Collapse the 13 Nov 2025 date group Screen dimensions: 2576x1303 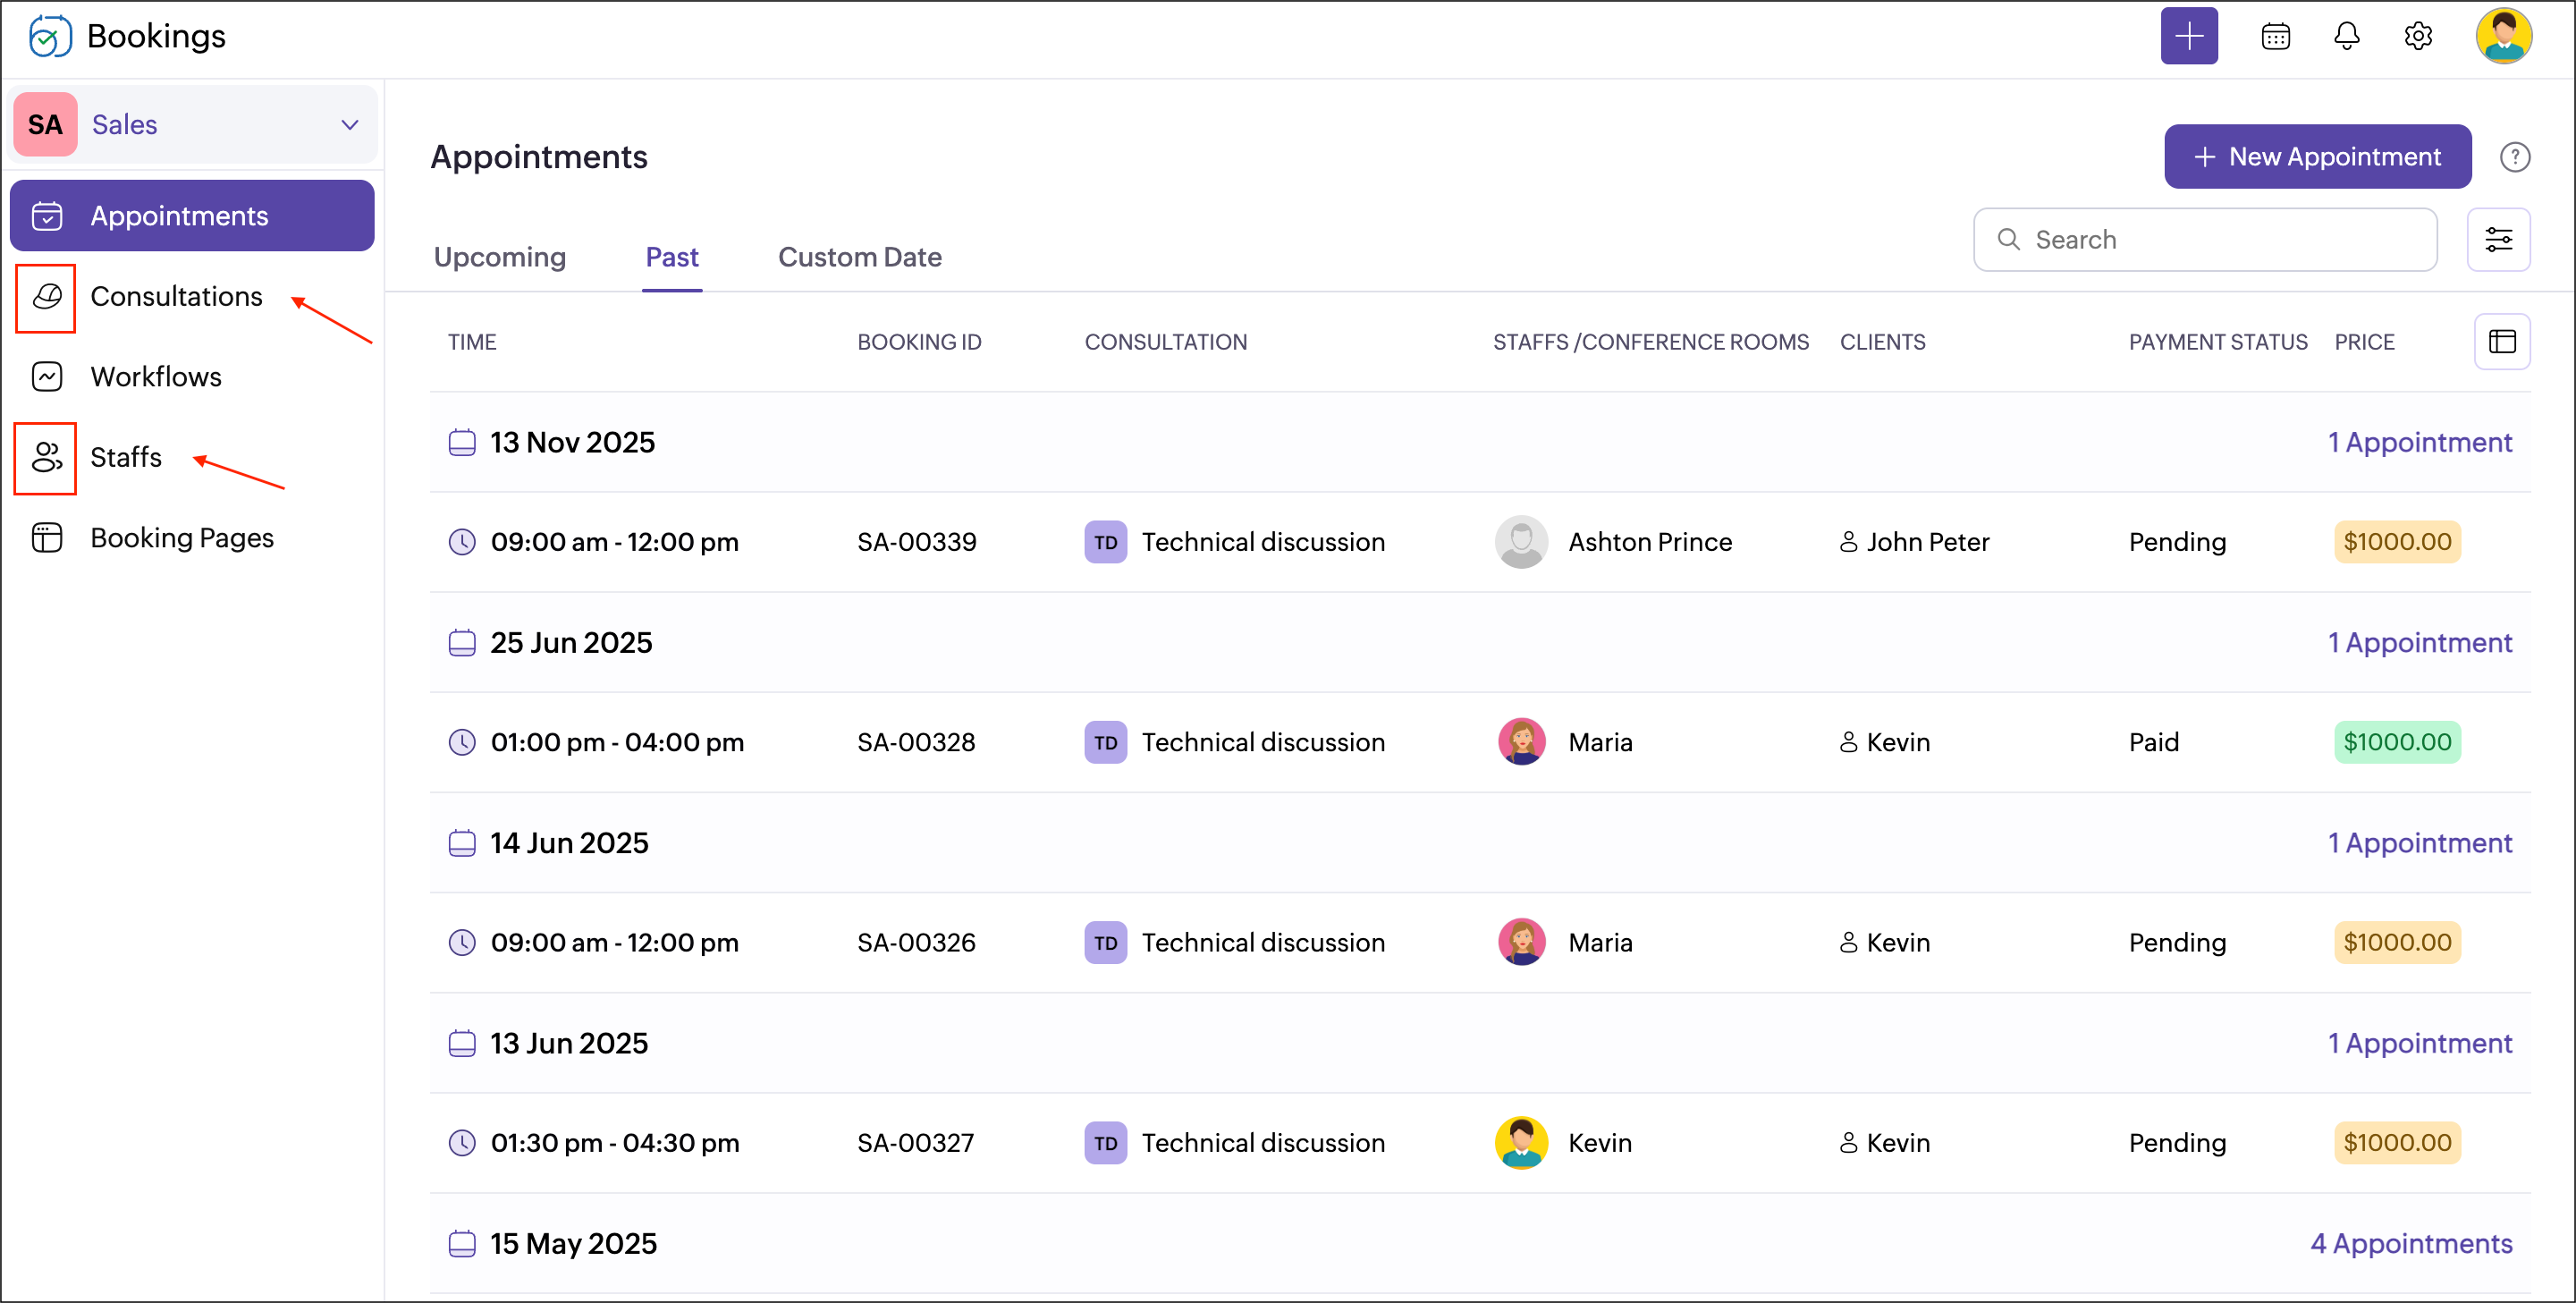click(572, 443)
